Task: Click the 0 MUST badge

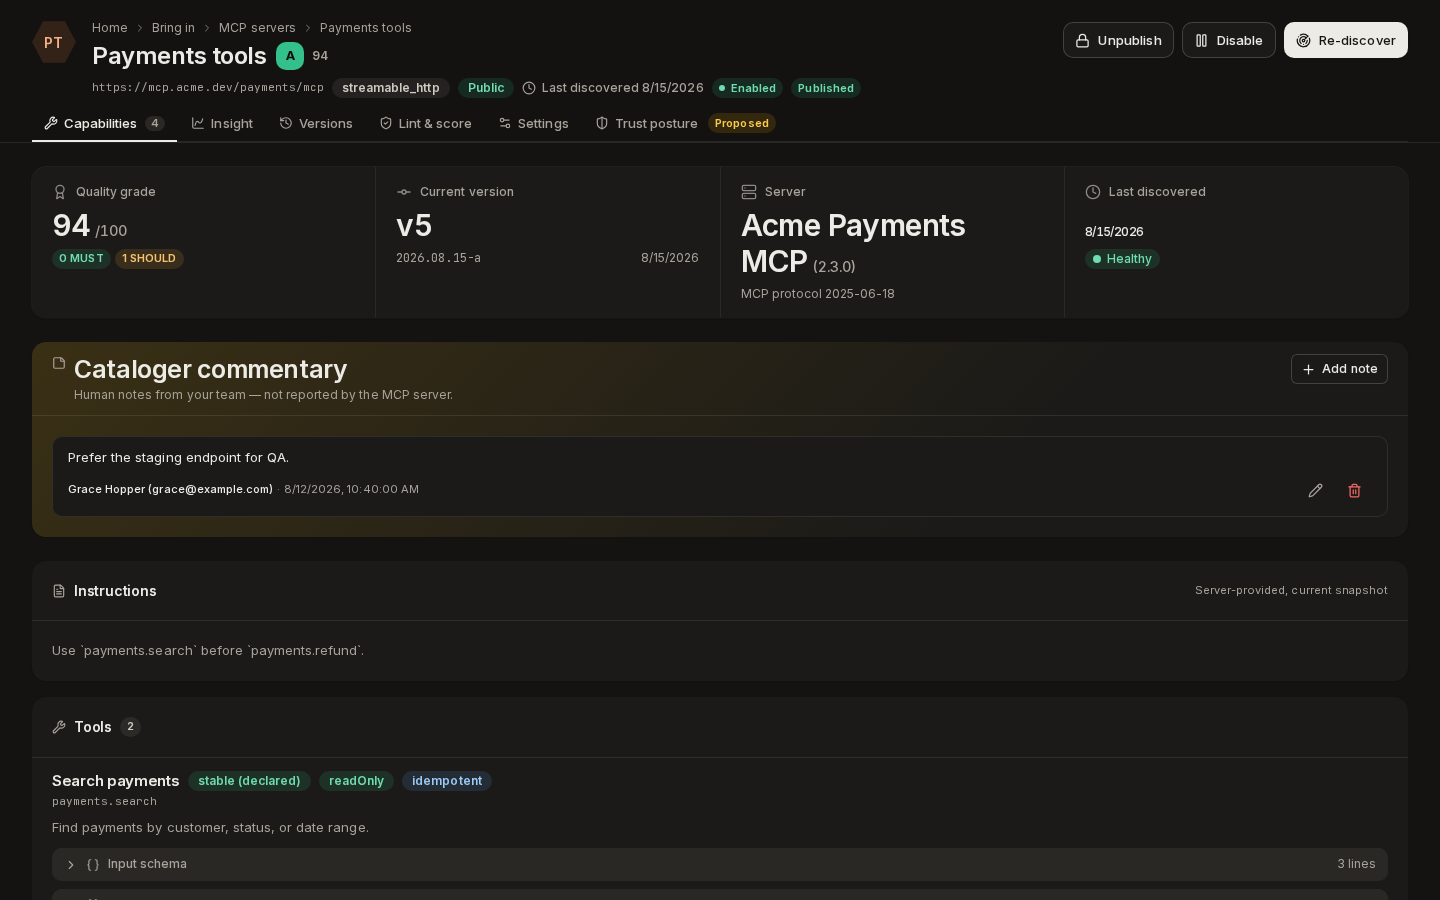Action: 81,259
